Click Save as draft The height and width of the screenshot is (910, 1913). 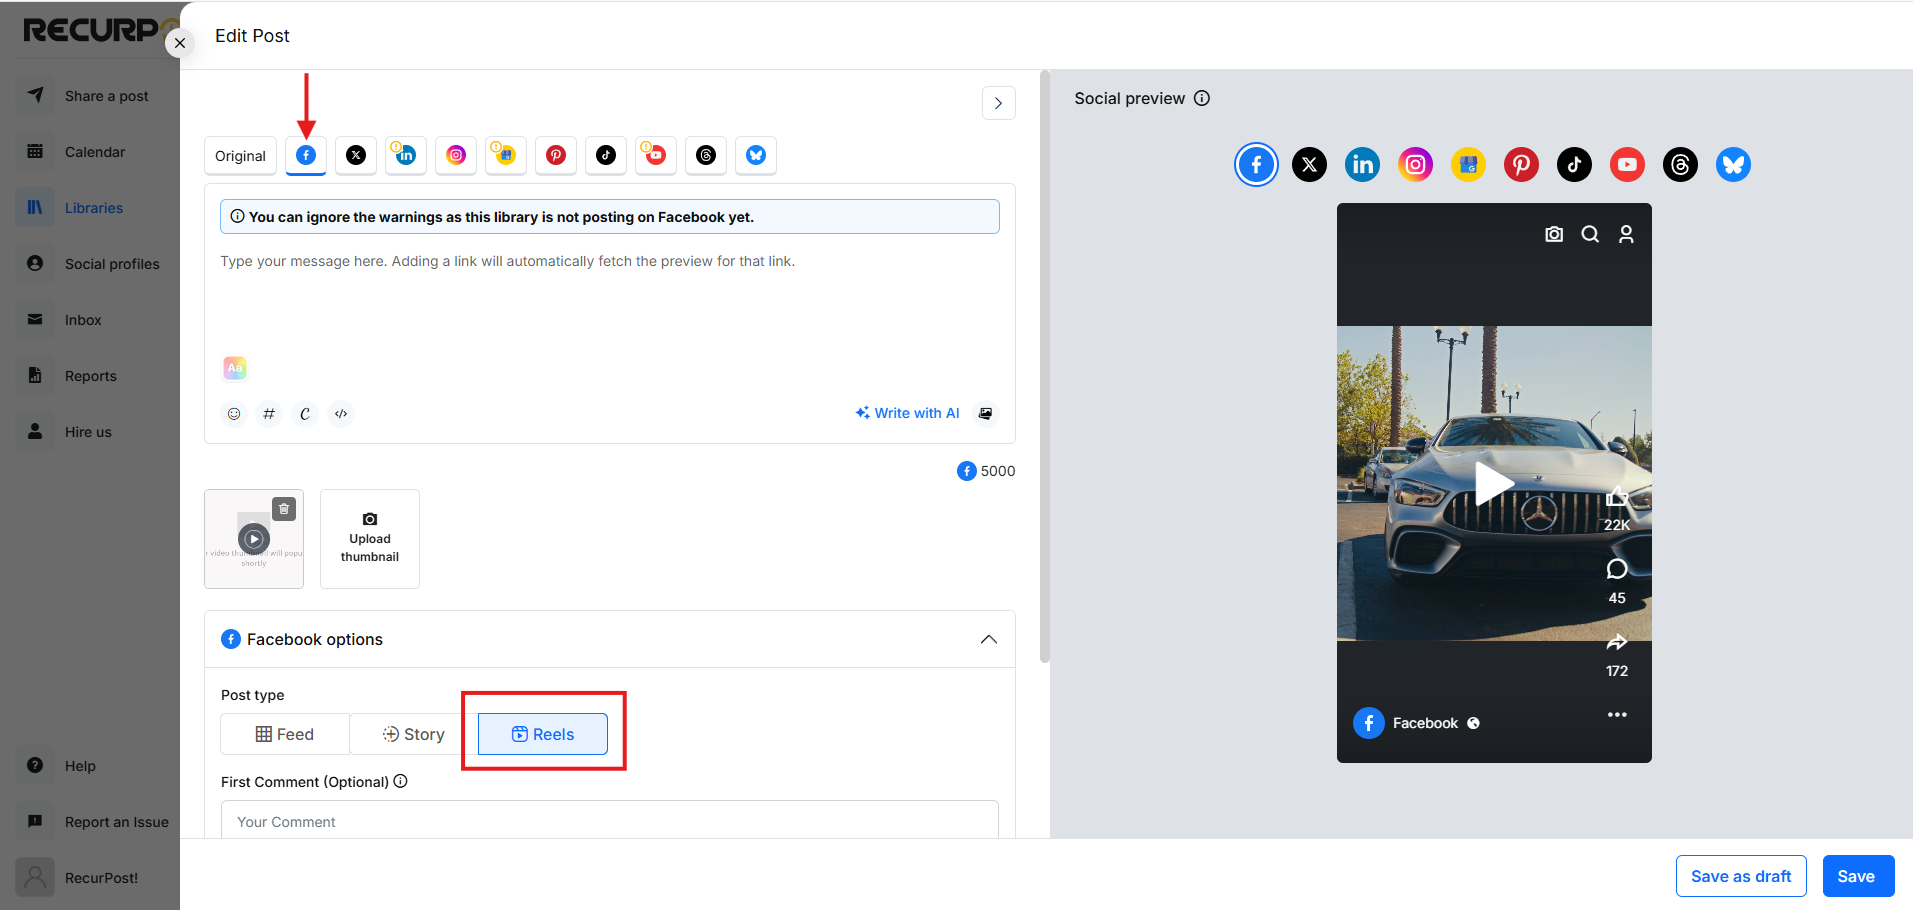pos(1741,876)
